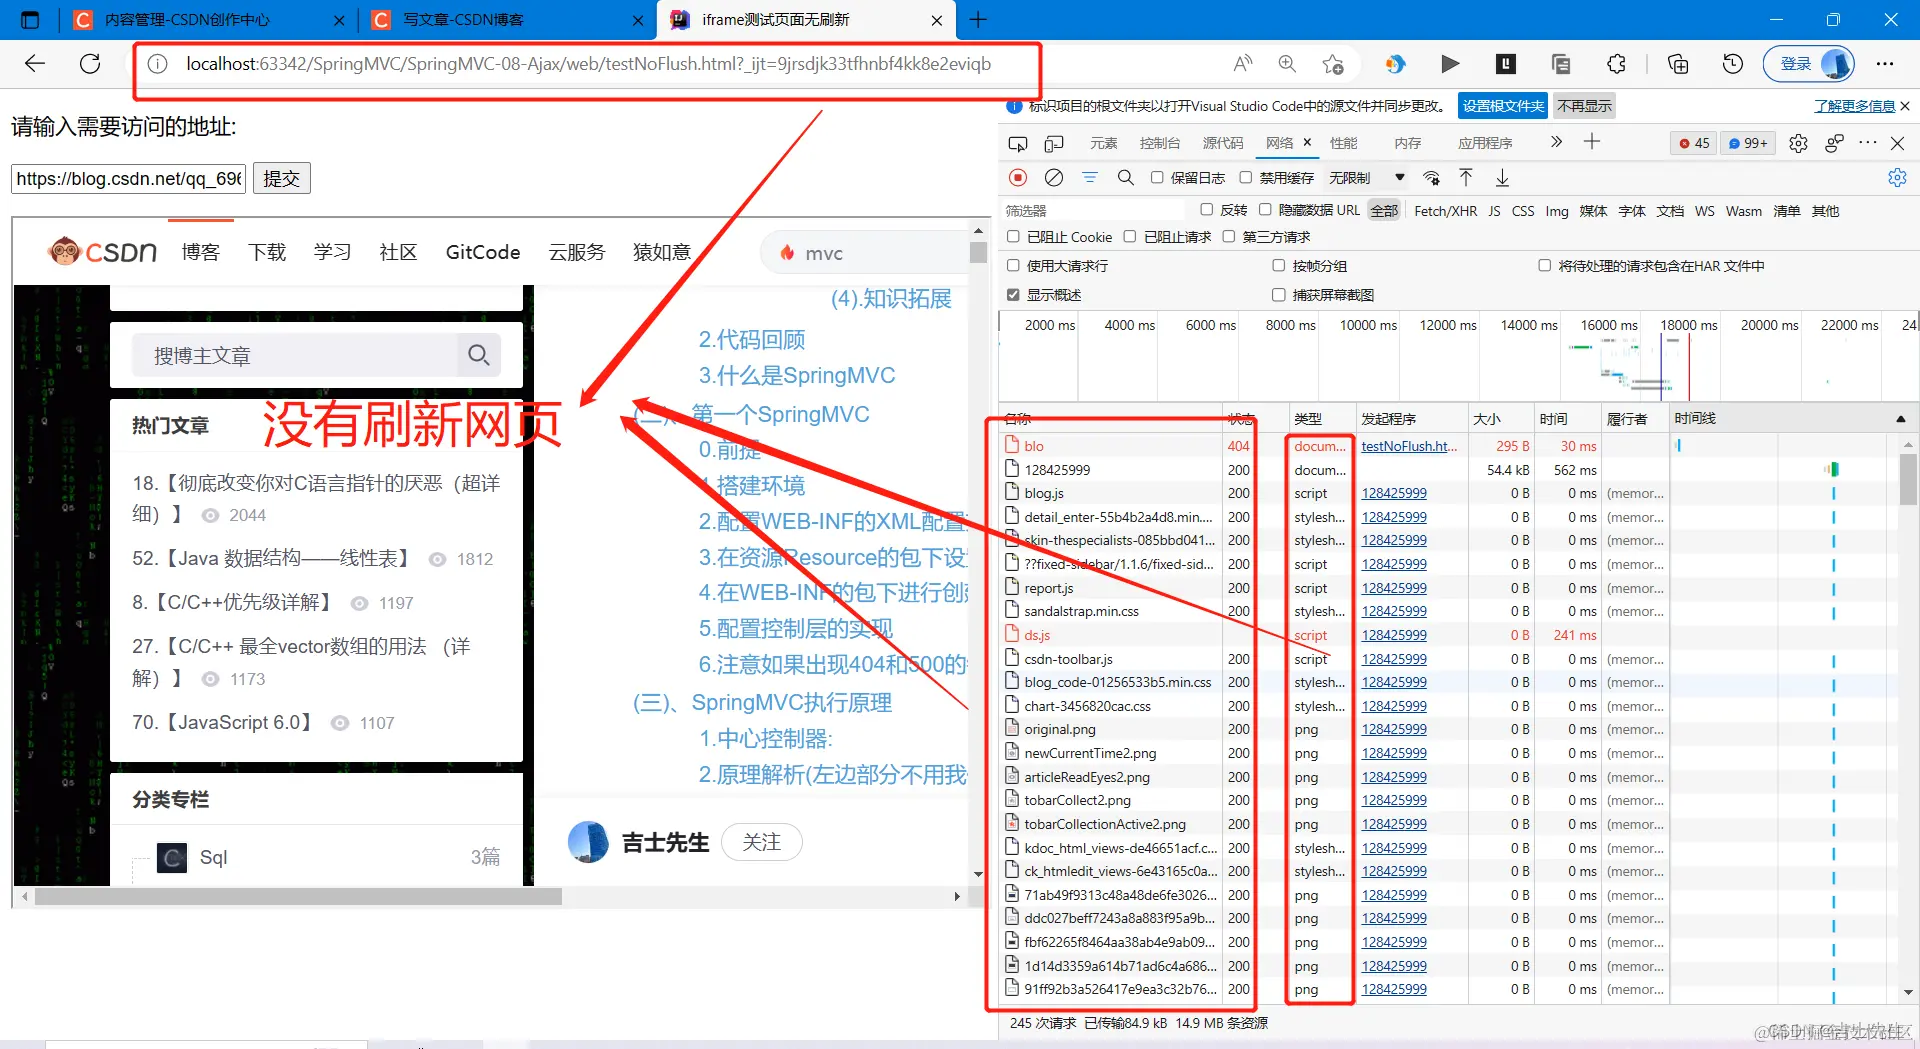Enable Preserve log checkbox (保留日志)
The image size is (1920, 1049).
(x=1157, y=177)
